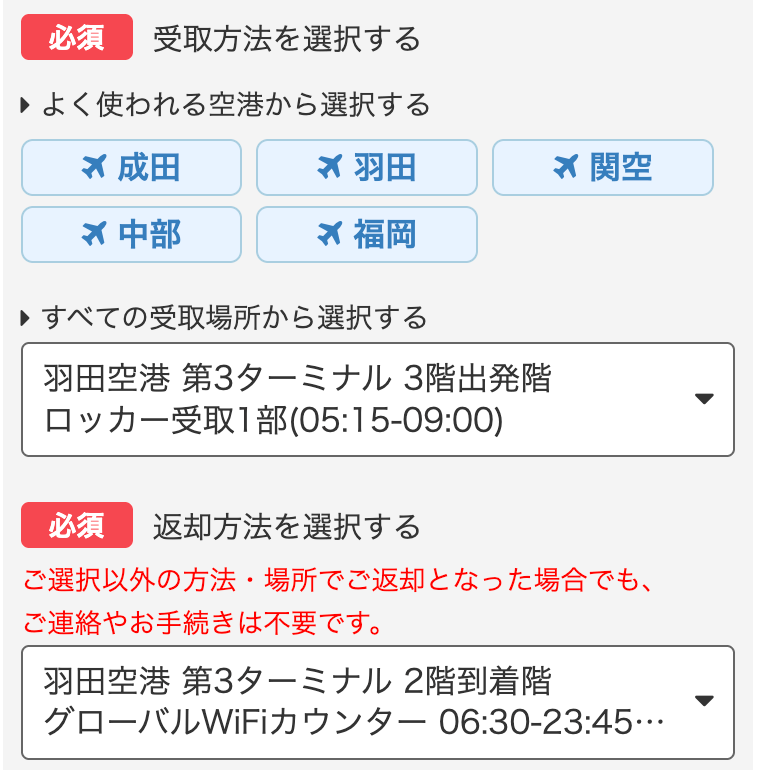
Task: Click the 必須 badge beside 受取方法を選択する
Action: pos(77,38)
